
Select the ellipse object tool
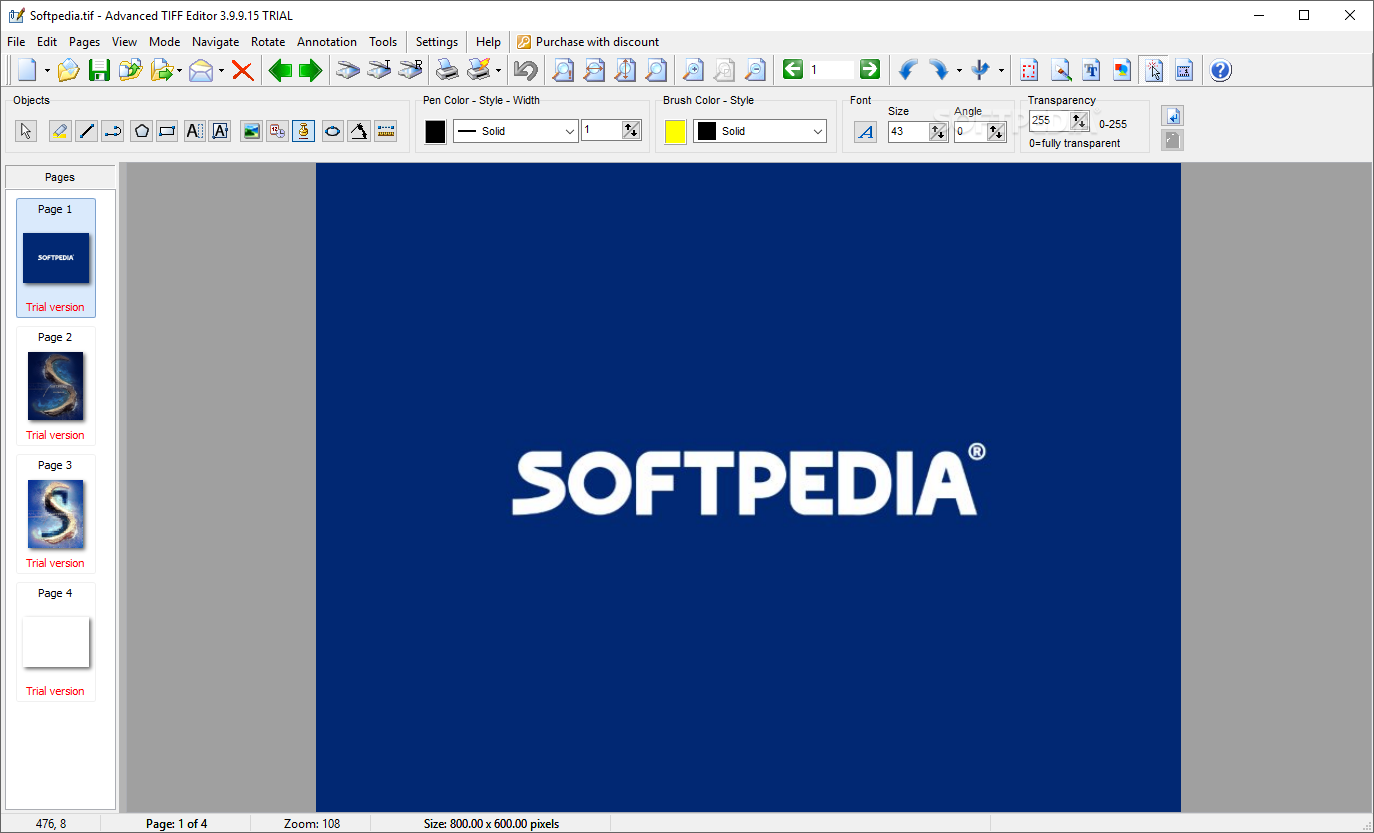coord(332,131)
